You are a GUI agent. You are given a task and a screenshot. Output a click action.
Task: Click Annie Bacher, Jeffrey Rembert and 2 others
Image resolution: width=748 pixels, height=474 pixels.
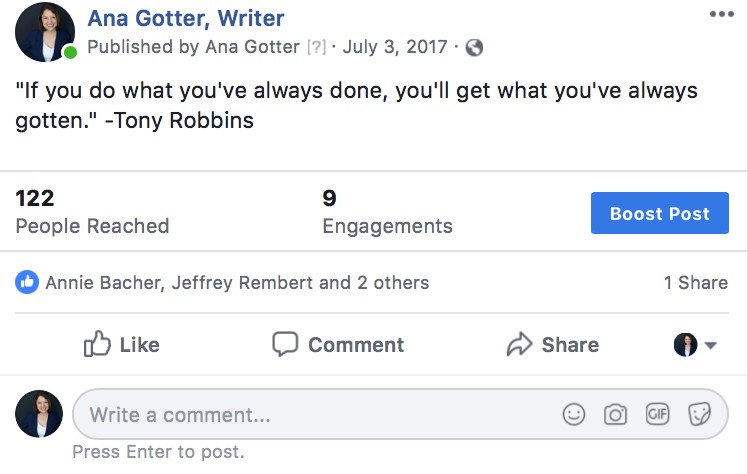pyautogui.click(x=237, y=283)
